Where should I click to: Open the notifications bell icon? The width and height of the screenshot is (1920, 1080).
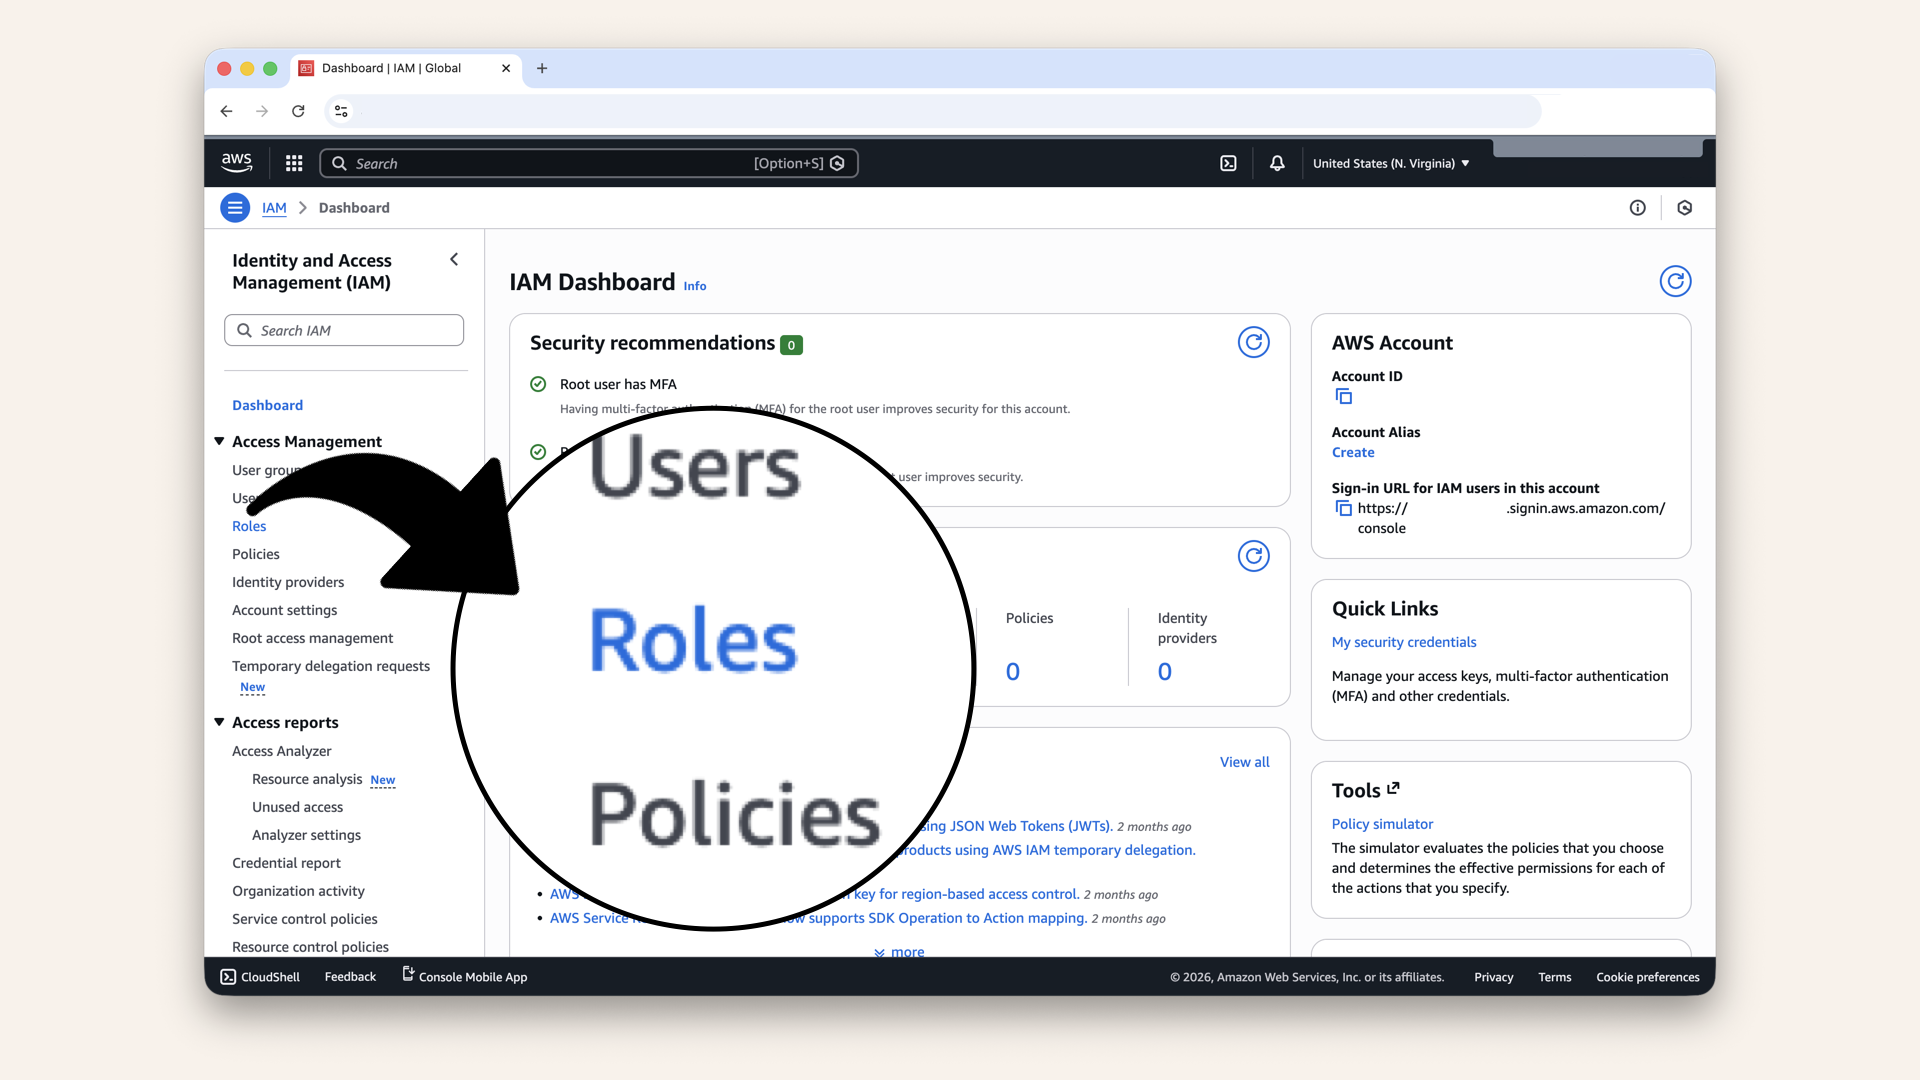pyautogui.click(x=1276, y=162)
